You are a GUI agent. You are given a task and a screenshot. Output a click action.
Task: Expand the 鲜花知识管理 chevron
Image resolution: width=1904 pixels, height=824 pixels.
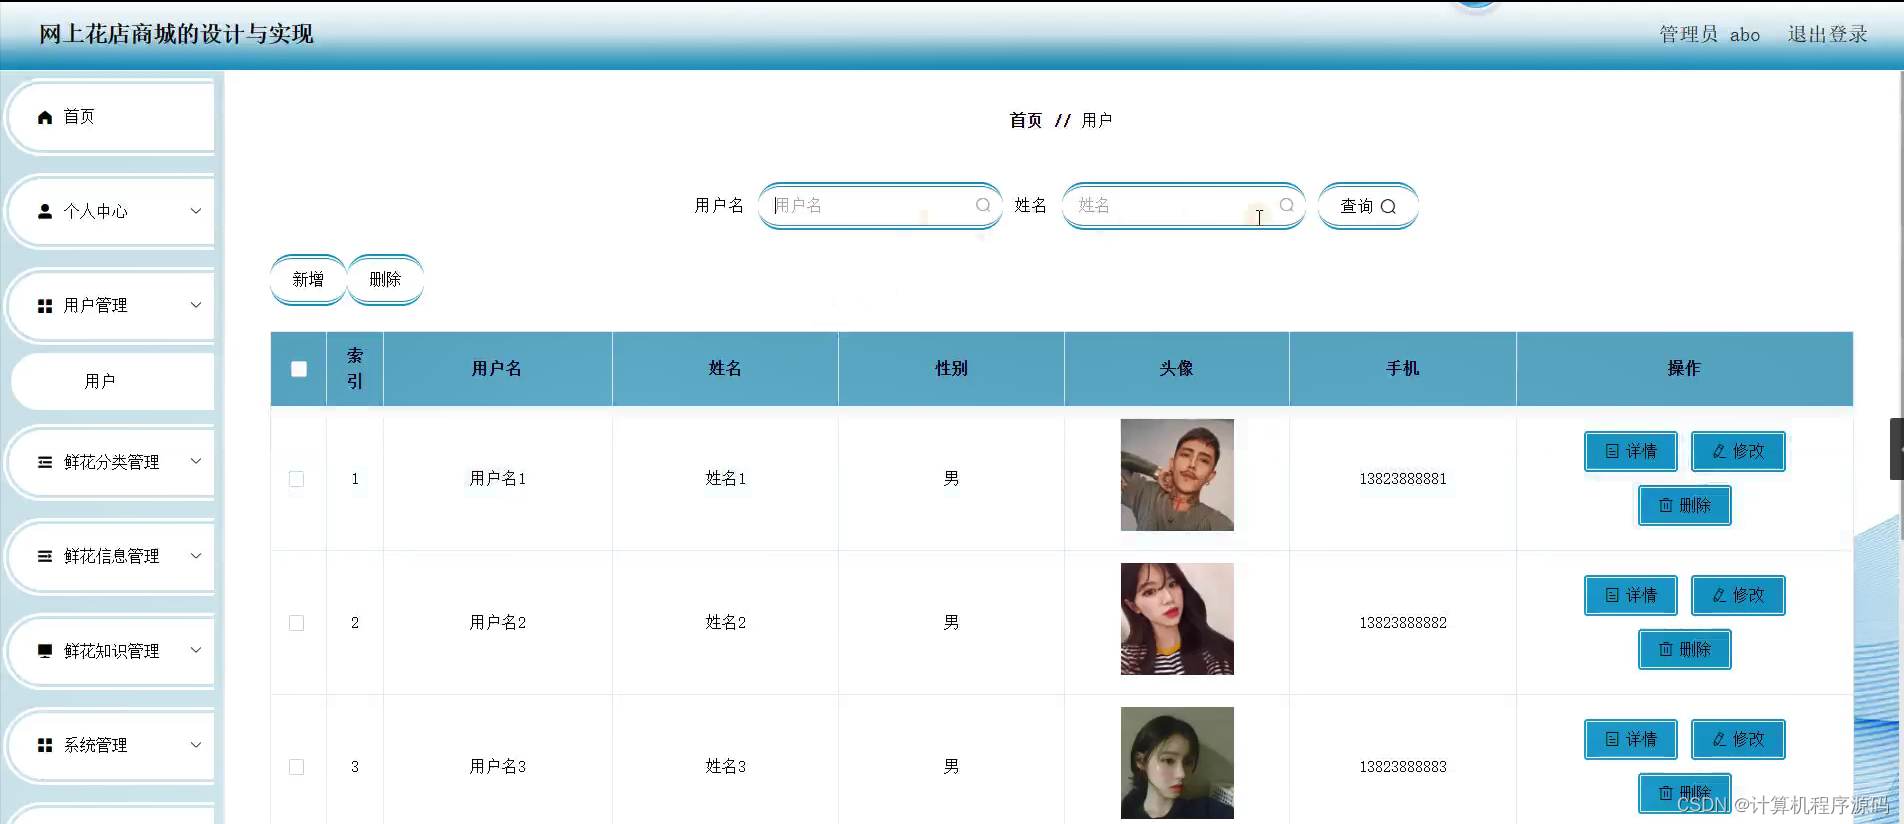click(196, 650)
